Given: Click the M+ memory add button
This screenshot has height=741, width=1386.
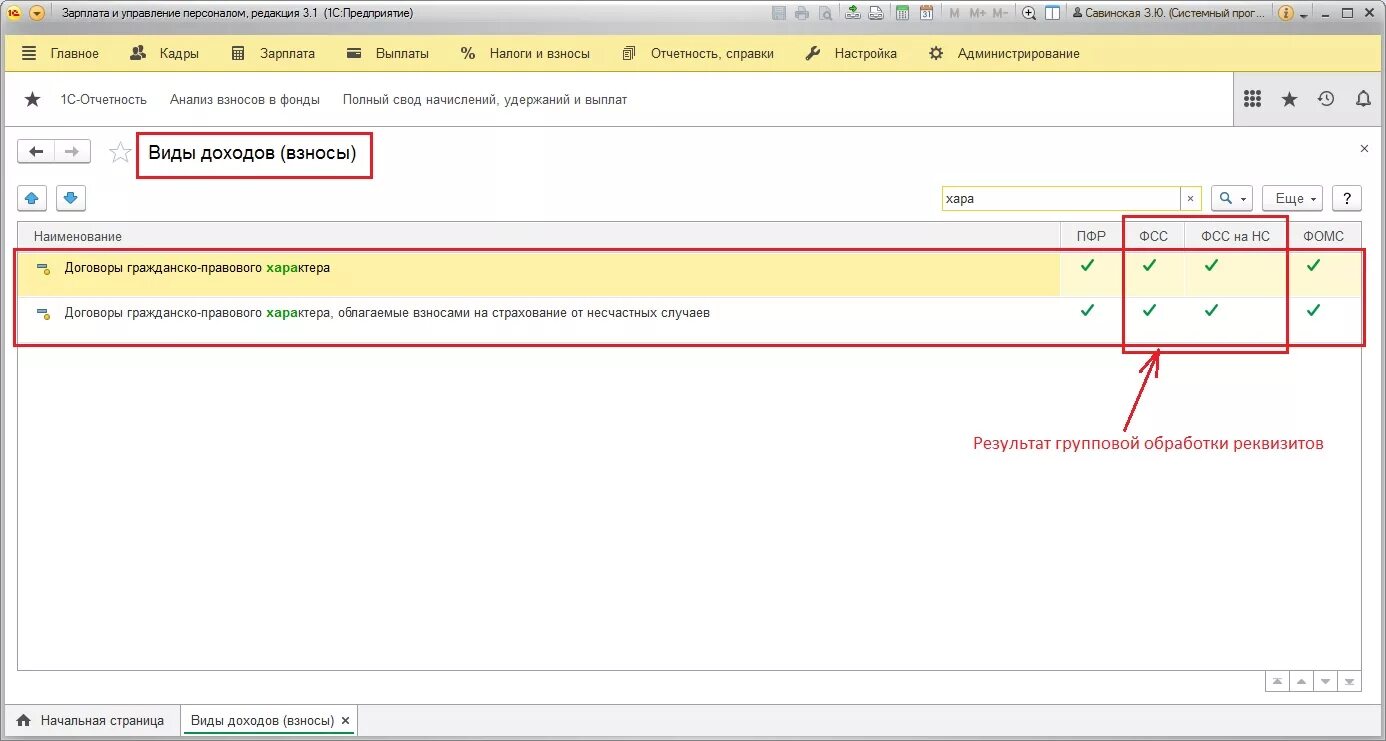Looking at the screenshot, I should coord(977,13).
